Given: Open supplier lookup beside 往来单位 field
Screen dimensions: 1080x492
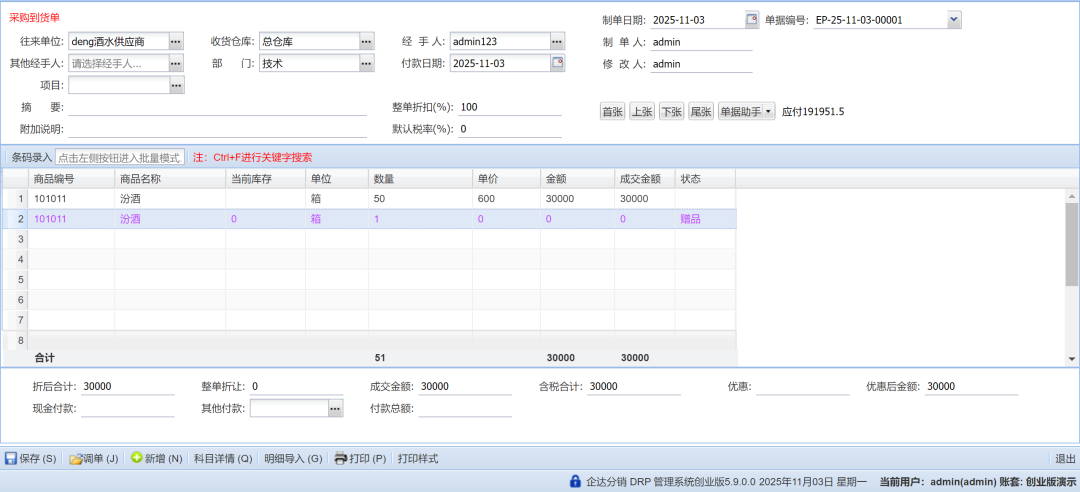Looking at the screenshot, I should [176, 41].
